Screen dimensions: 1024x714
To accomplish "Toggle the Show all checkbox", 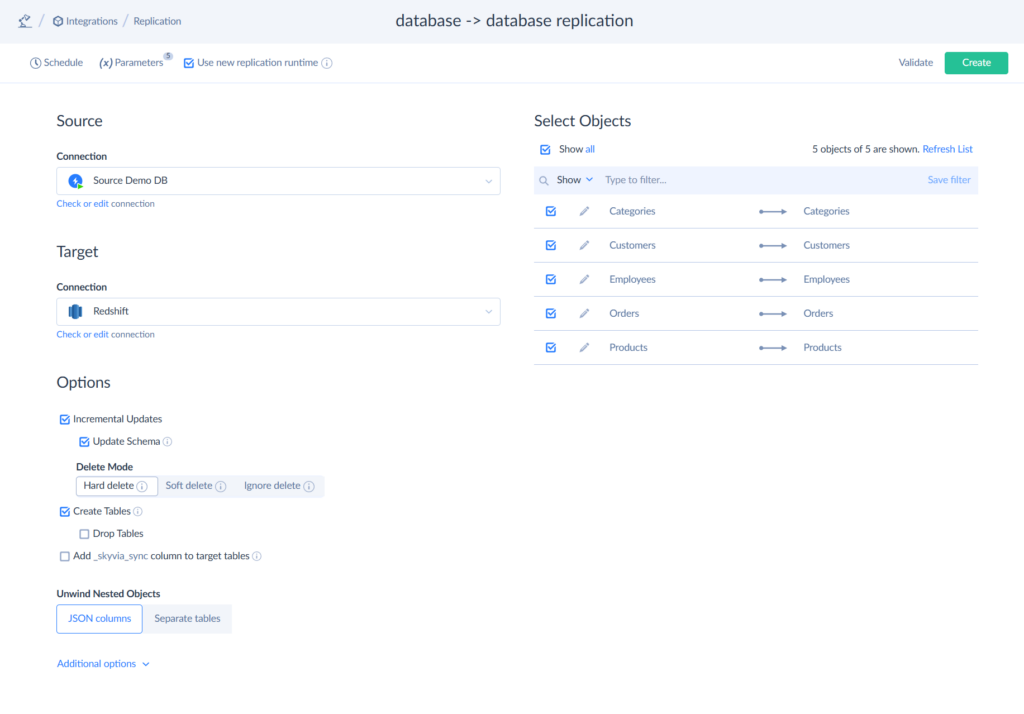I will click(x=545, y=150).
